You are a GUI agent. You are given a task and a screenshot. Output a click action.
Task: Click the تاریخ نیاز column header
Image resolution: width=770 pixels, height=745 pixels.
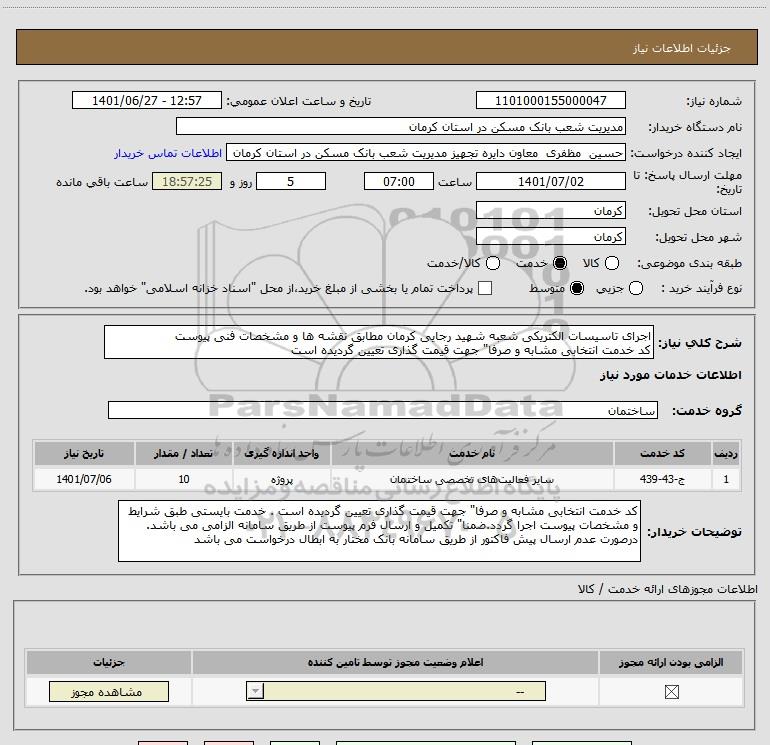[x=84, y=453]
